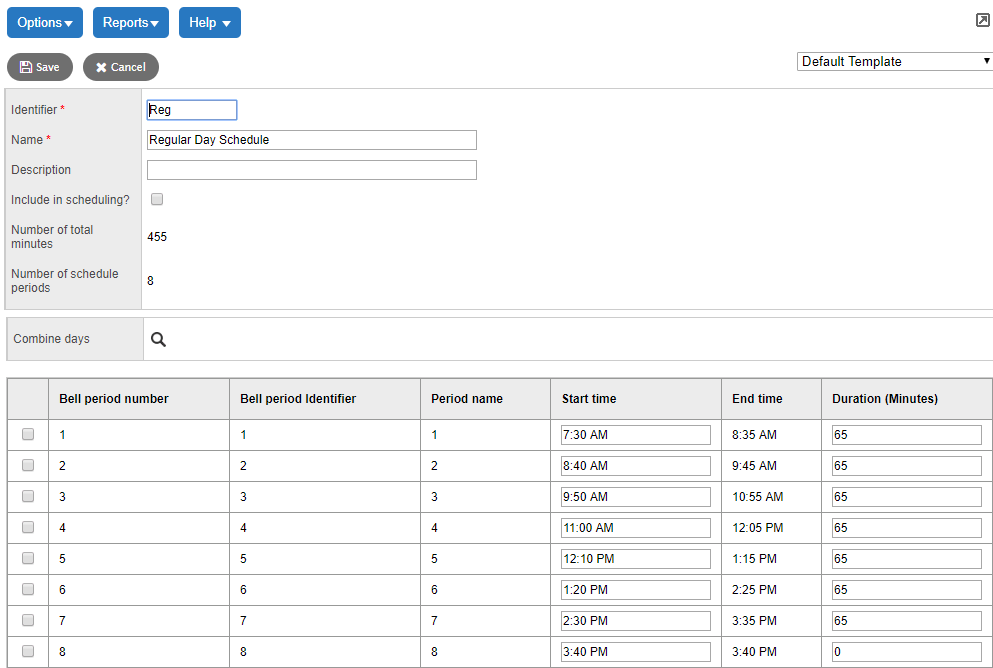Click the Identifier field containing Reg
This screenshot has height=668, width=993.
click(192, 110)
